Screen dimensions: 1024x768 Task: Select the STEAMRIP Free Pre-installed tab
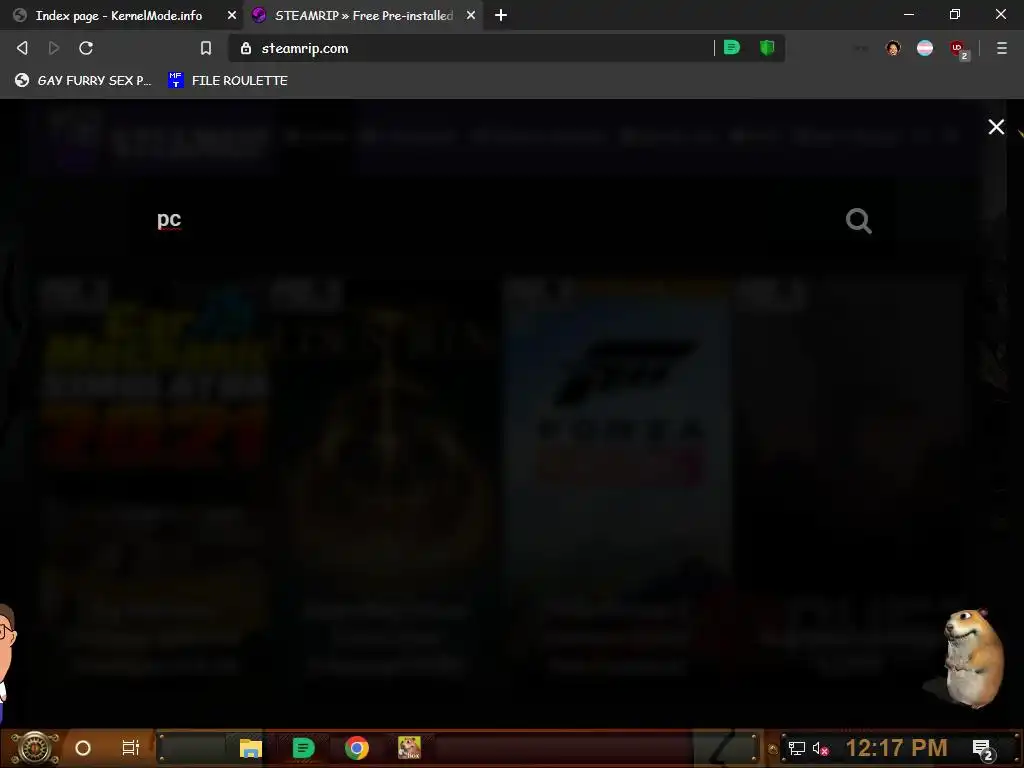point(363,15)
